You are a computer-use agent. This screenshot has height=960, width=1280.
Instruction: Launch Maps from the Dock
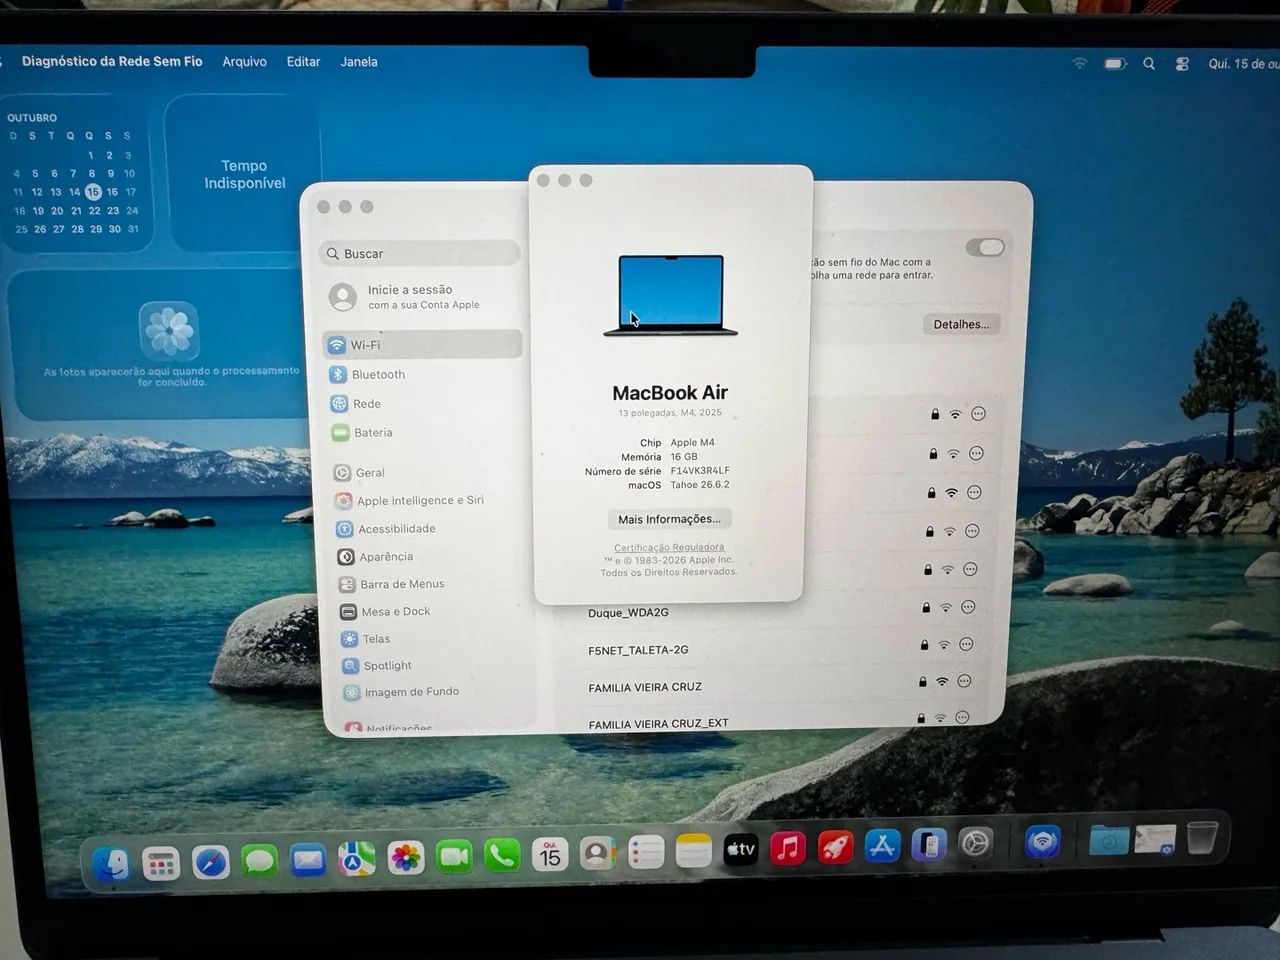click(x=356, y=858)
